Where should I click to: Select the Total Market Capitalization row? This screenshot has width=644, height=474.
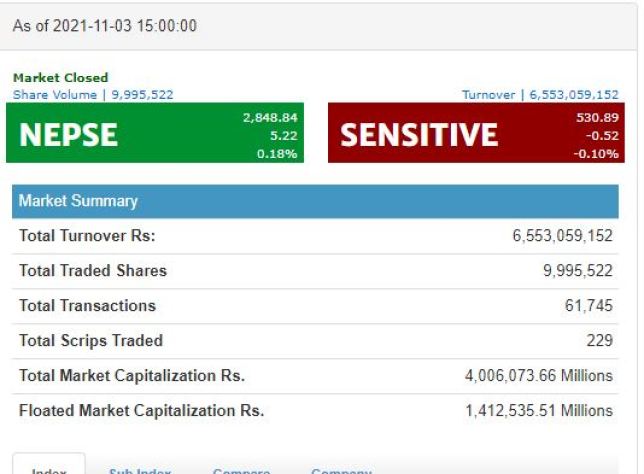pos(315,376)
